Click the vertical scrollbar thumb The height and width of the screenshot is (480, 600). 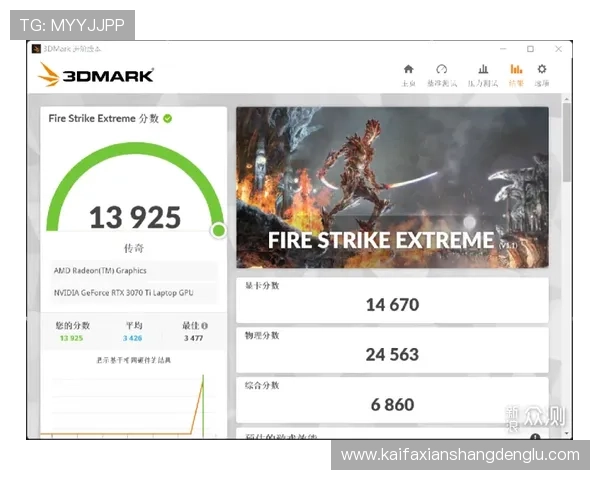pos(566,142)
